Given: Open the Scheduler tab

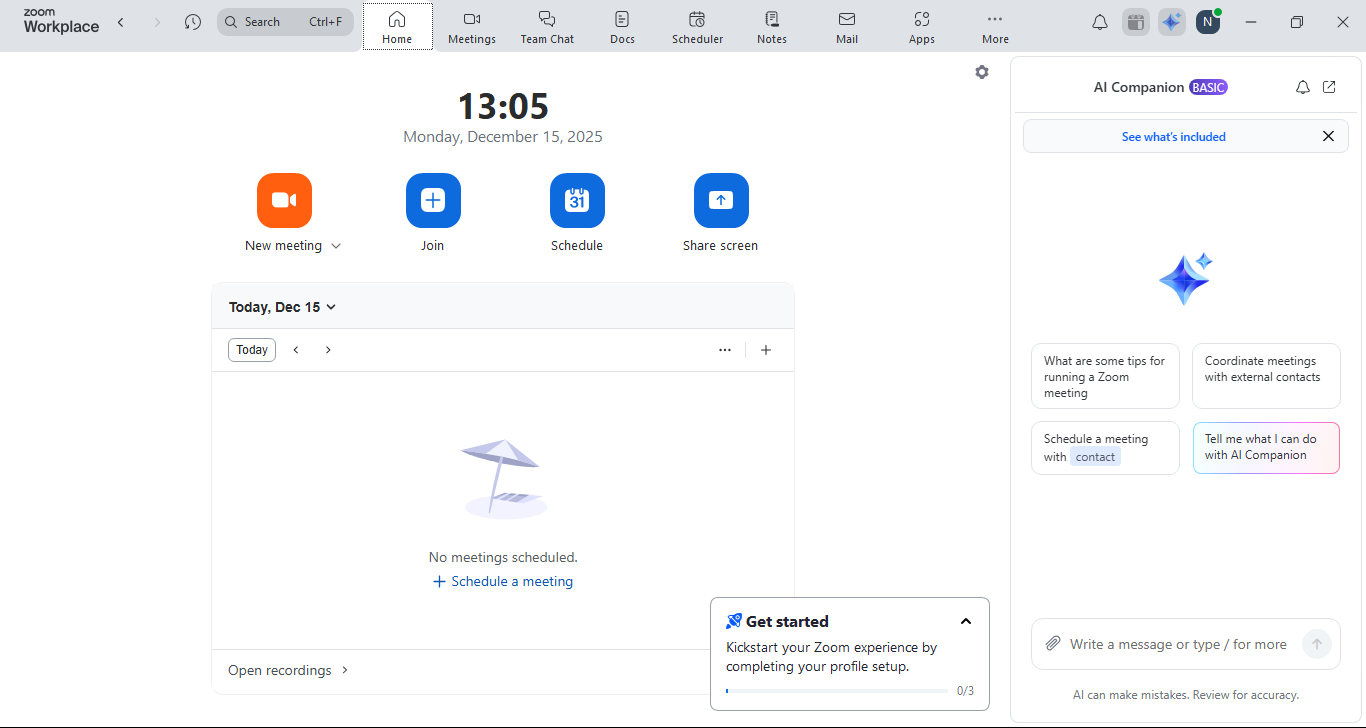Looking at the screenshot, I should coord(697,27).
